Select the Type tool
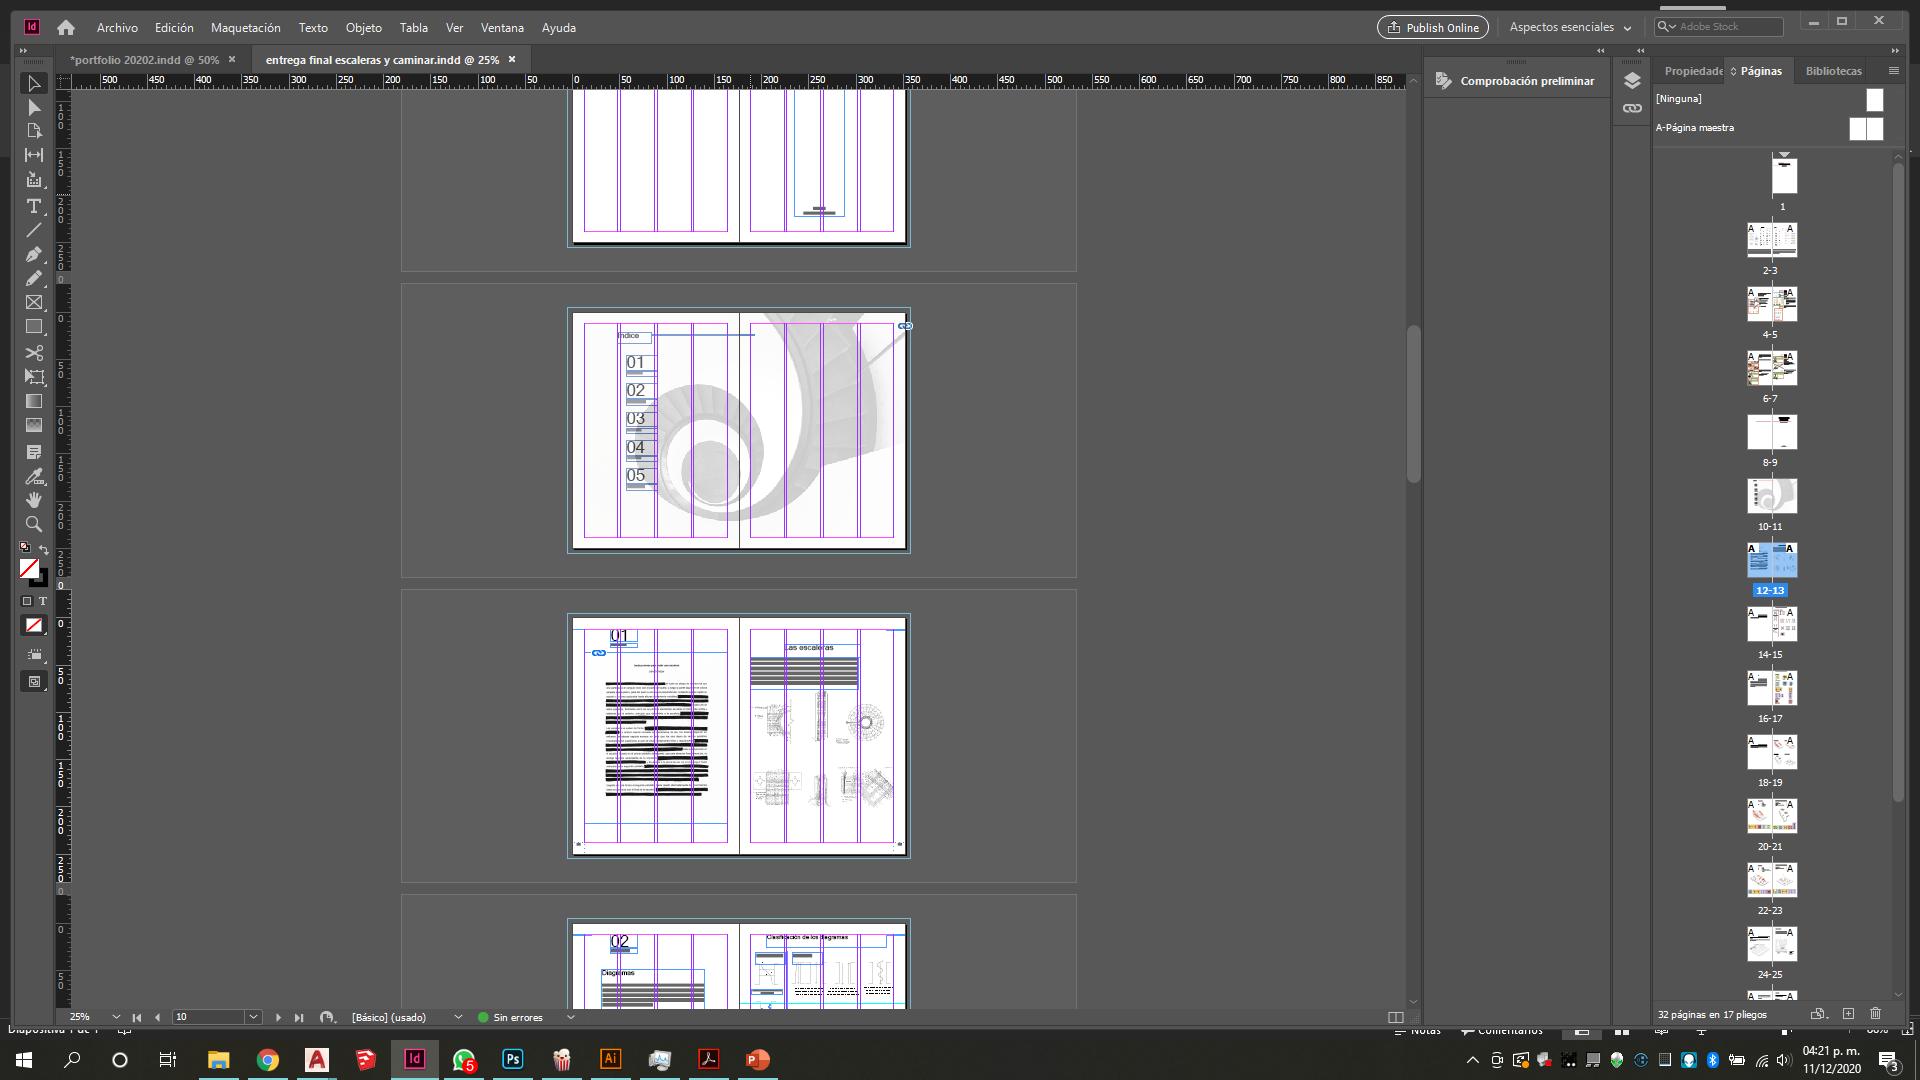Viewport: 1920px width, 1080px height. (34, 206)
